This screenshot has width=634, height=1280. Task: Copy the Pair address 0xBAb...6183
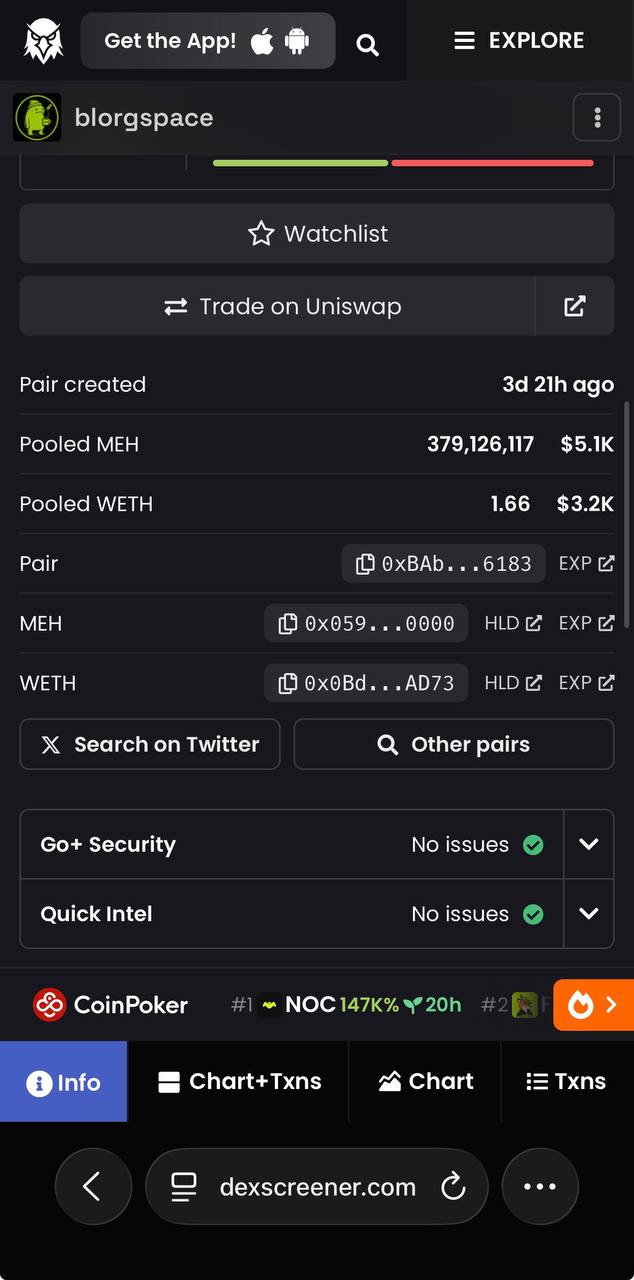pos(443,563)
